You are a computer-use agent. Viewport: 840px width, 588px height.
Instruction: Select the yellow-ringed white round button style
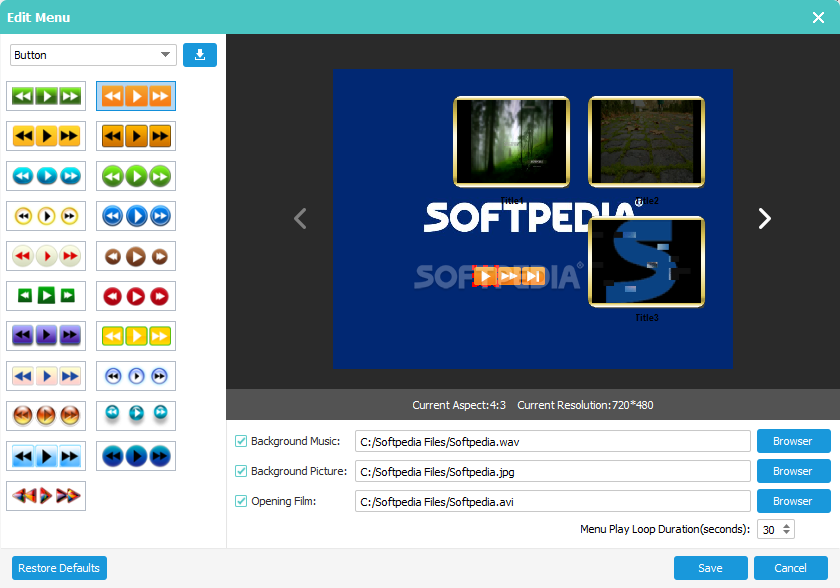click(x=46, y=216)
